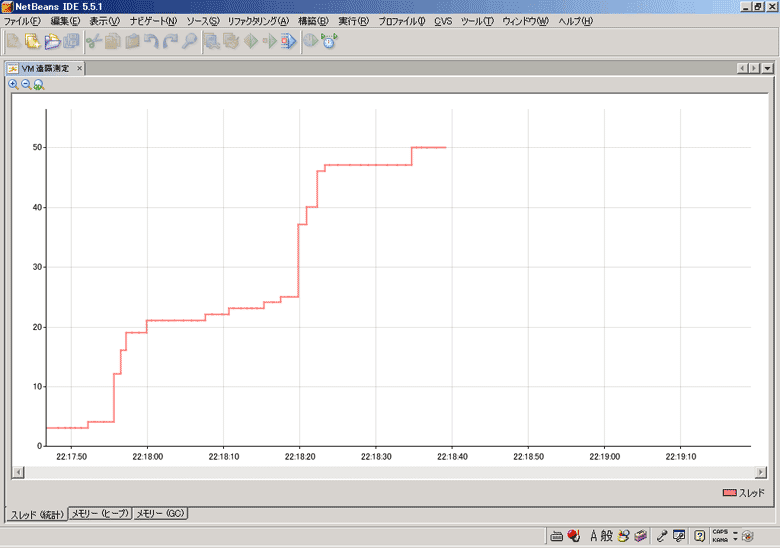The height and width of the screenshot is (548, 780).
Task: Switch to the メモリー (ヒープ) tab
Action: [100, 514]
